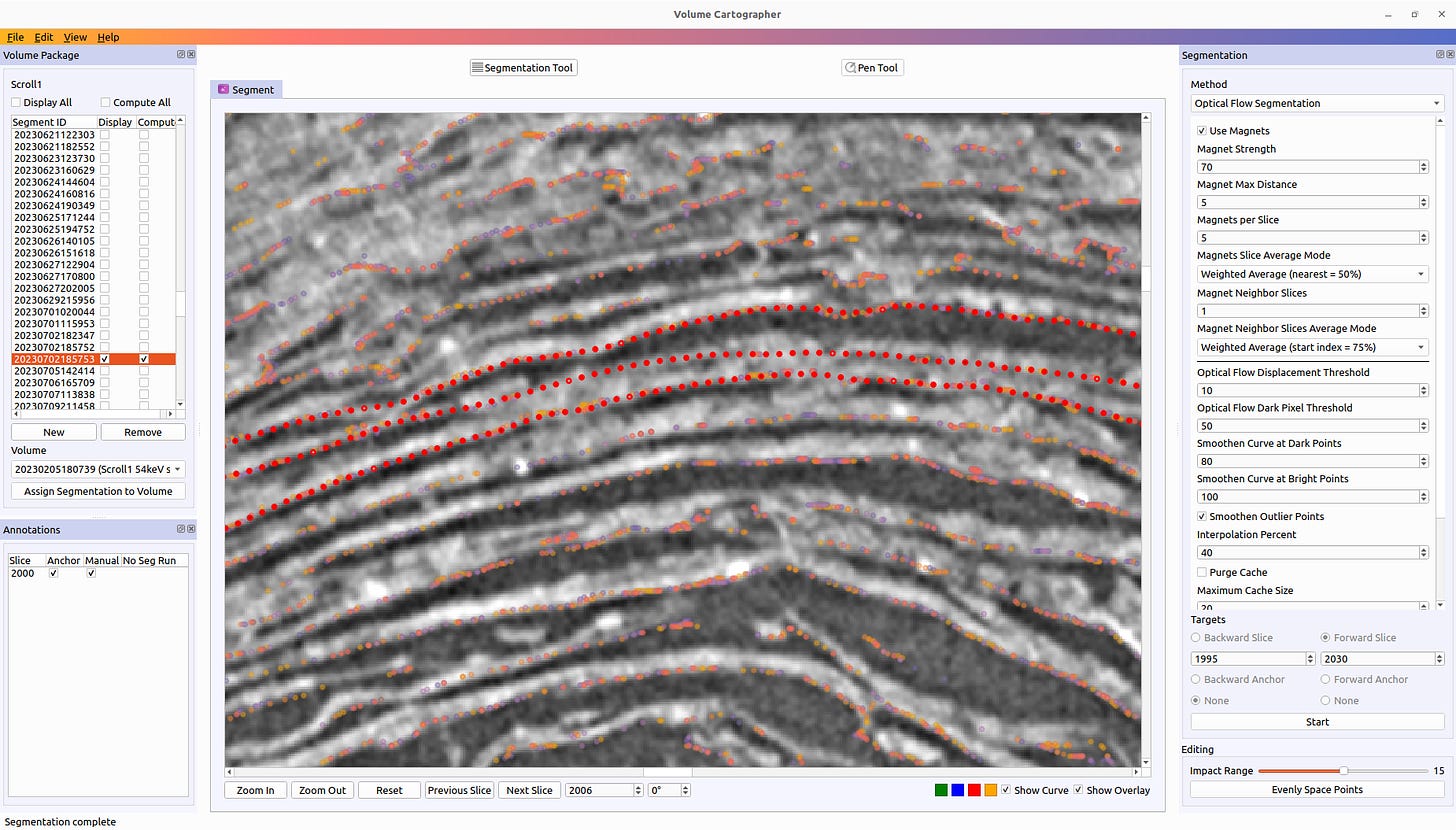Toggle Anchor checkbox for slice 2000
Screen dimensions: 1456x830
pyautogui.click(x=53, y=573)
